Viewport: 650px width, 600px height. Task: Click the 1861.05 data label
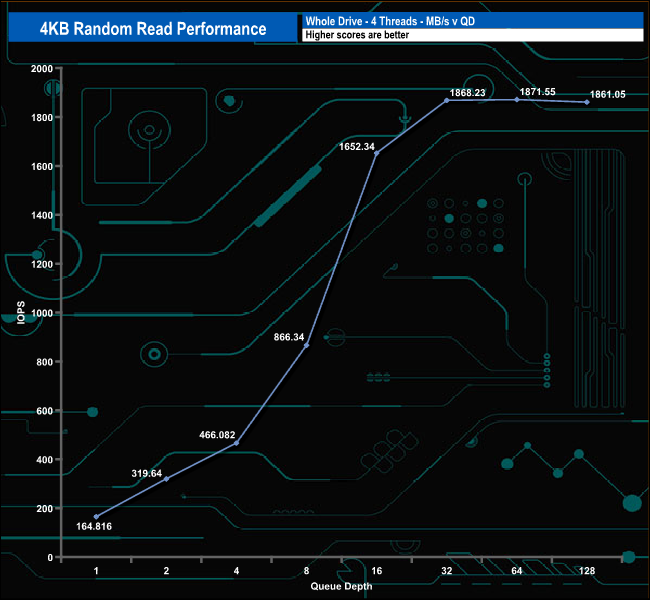[607, 93]
